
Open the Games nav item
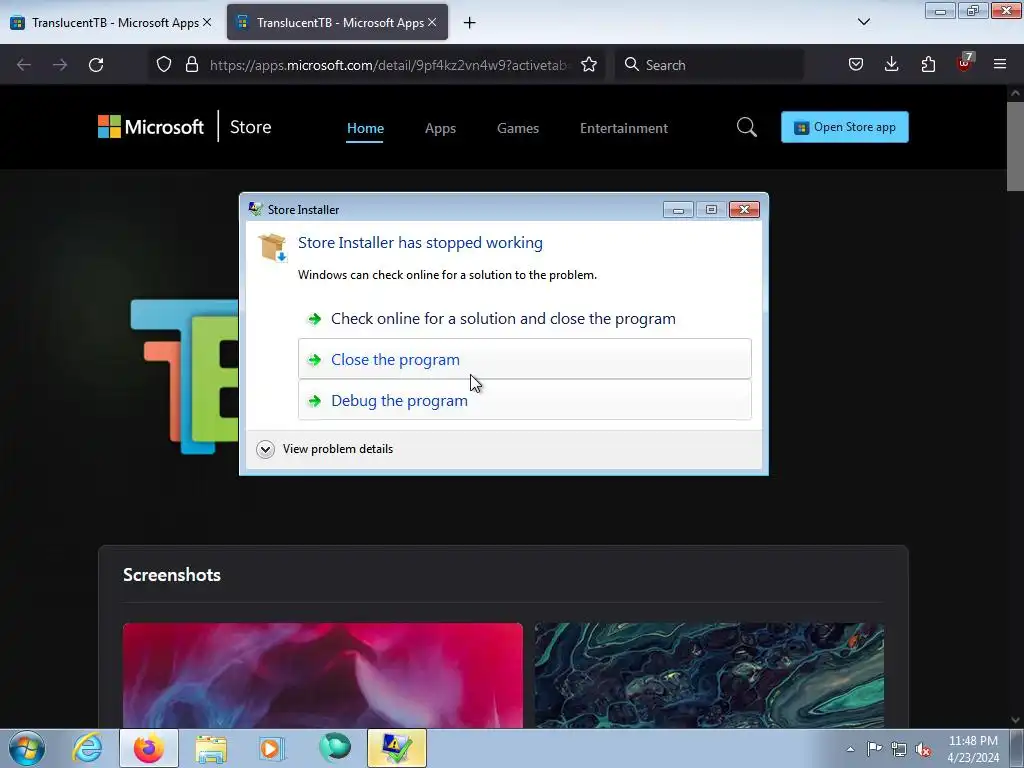[518, 128]
